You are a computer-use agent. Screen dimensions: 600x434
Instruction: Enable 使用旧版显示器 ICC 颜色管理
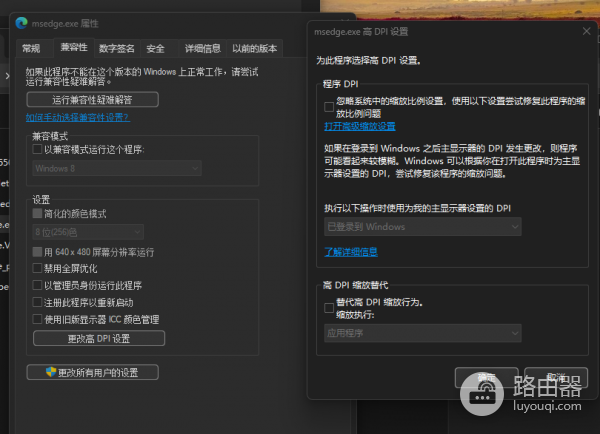37,319
